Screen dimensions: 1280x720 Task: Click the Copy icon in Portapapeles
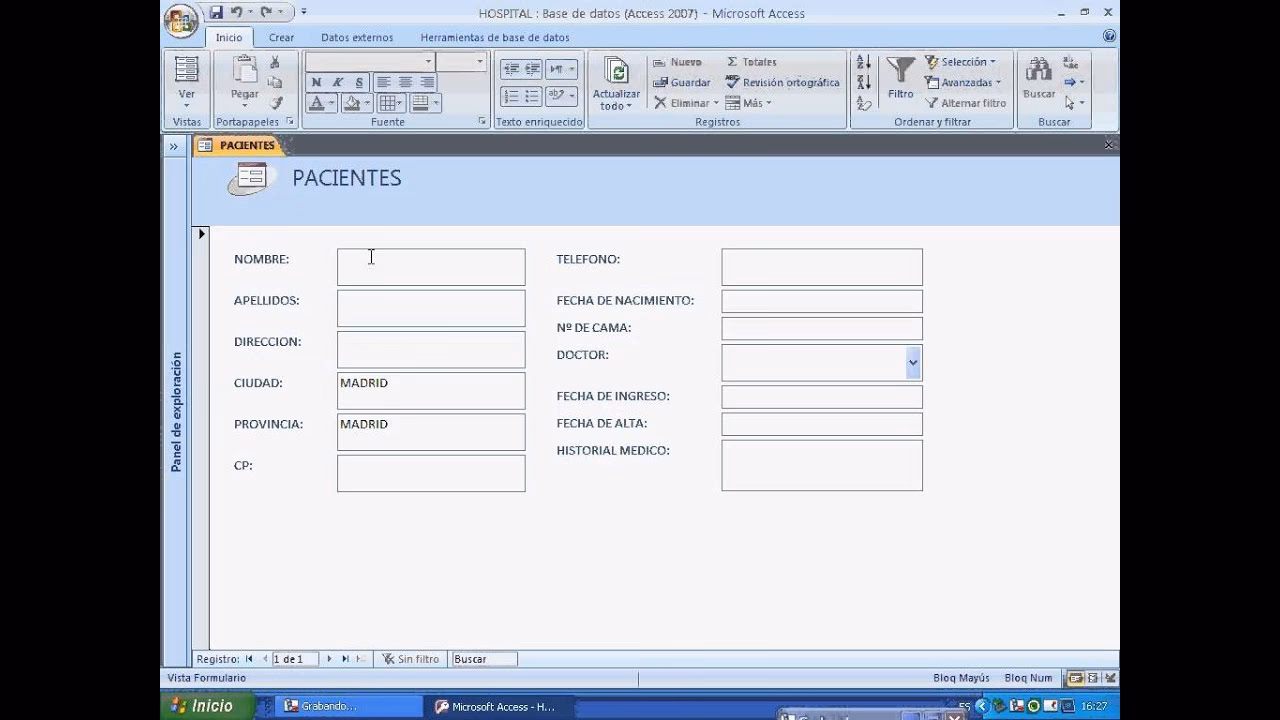tap(275, 82)
